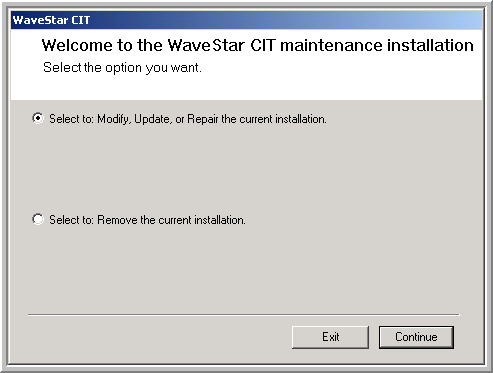This screenshot has width=493, height=373.
Task: Choose the Remove current installation radio button
Action: click(x=38, y=219)
